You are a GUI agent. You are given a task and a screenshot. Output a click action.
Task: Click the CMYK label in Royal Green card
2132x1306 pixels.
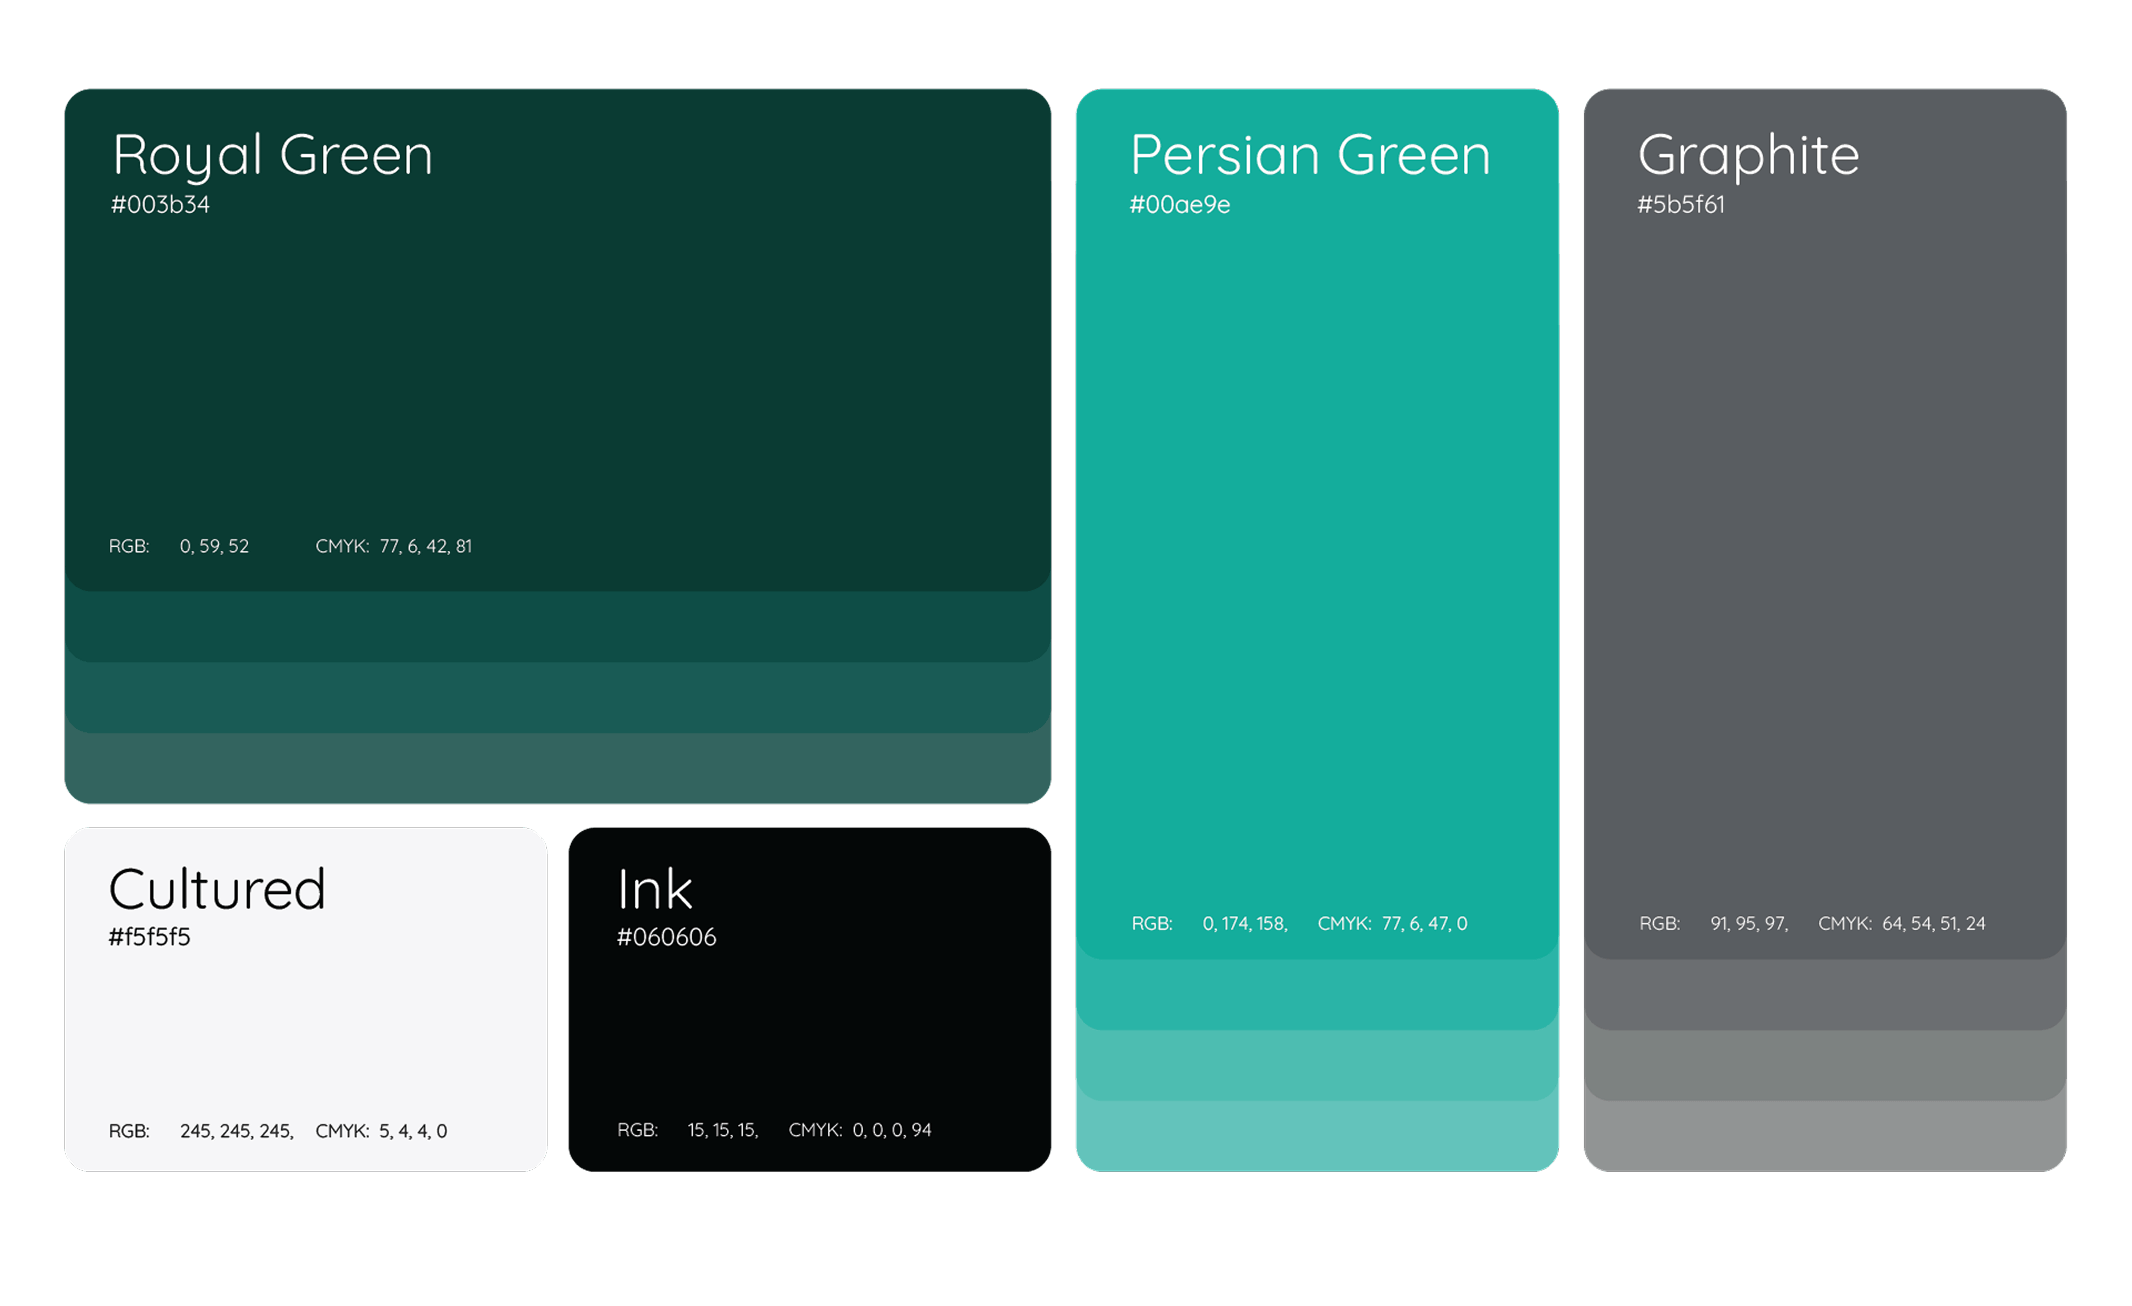[x=343, y=546]
